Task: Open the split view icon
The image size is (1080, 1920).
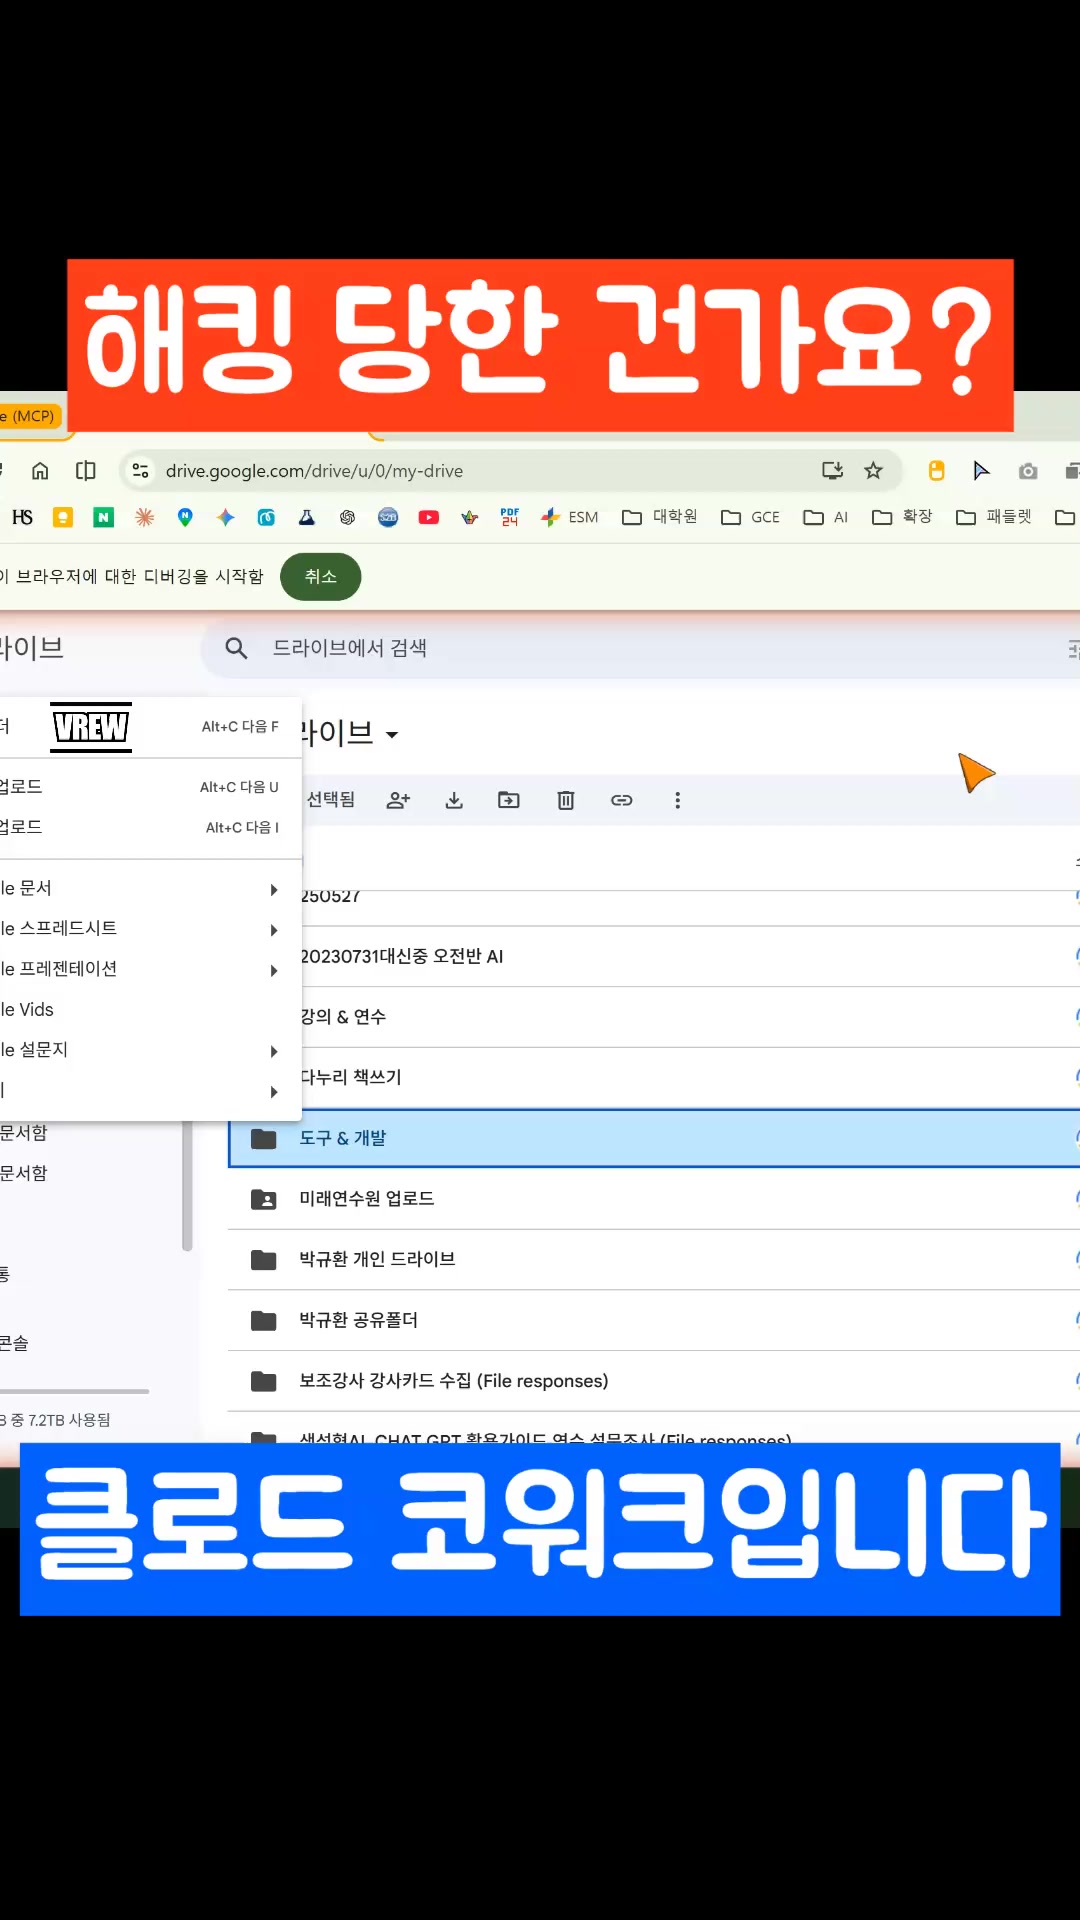Action: 86,471
